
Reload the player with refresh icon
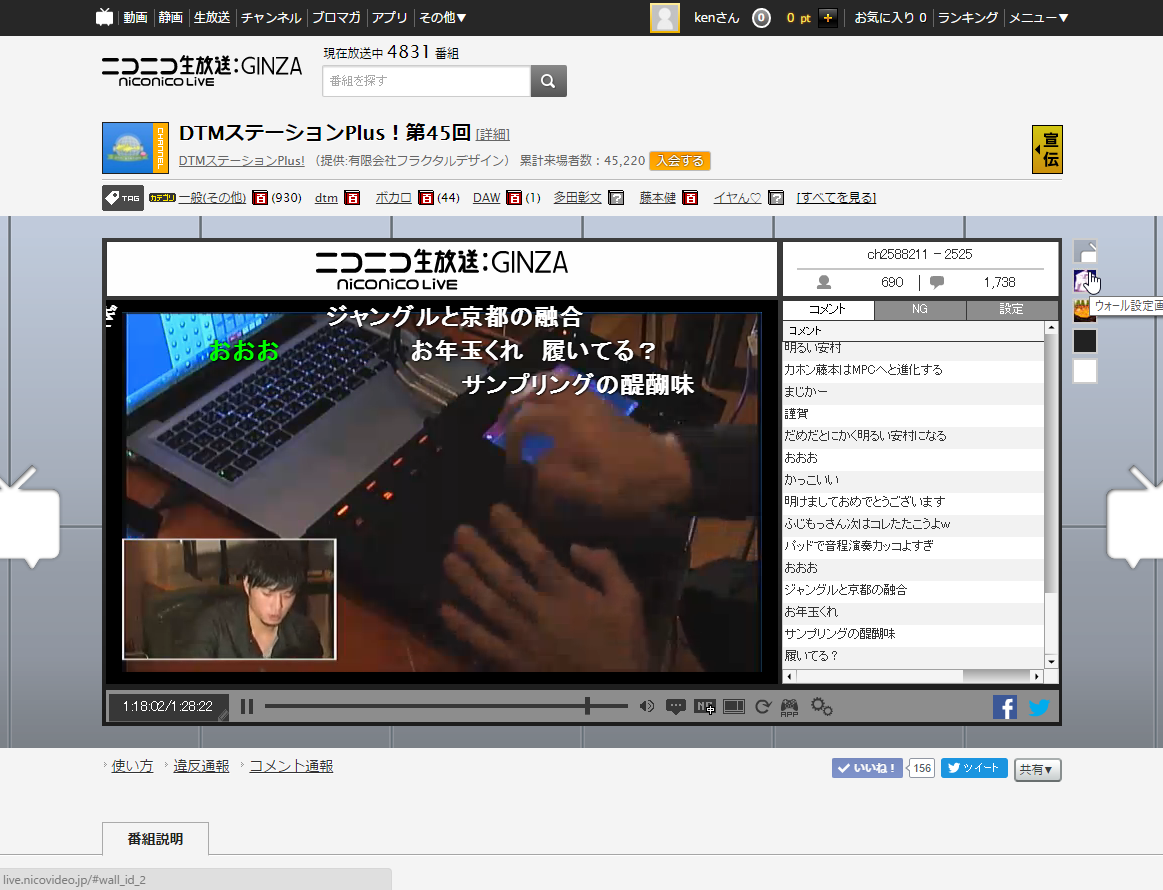tap(762, 707)
